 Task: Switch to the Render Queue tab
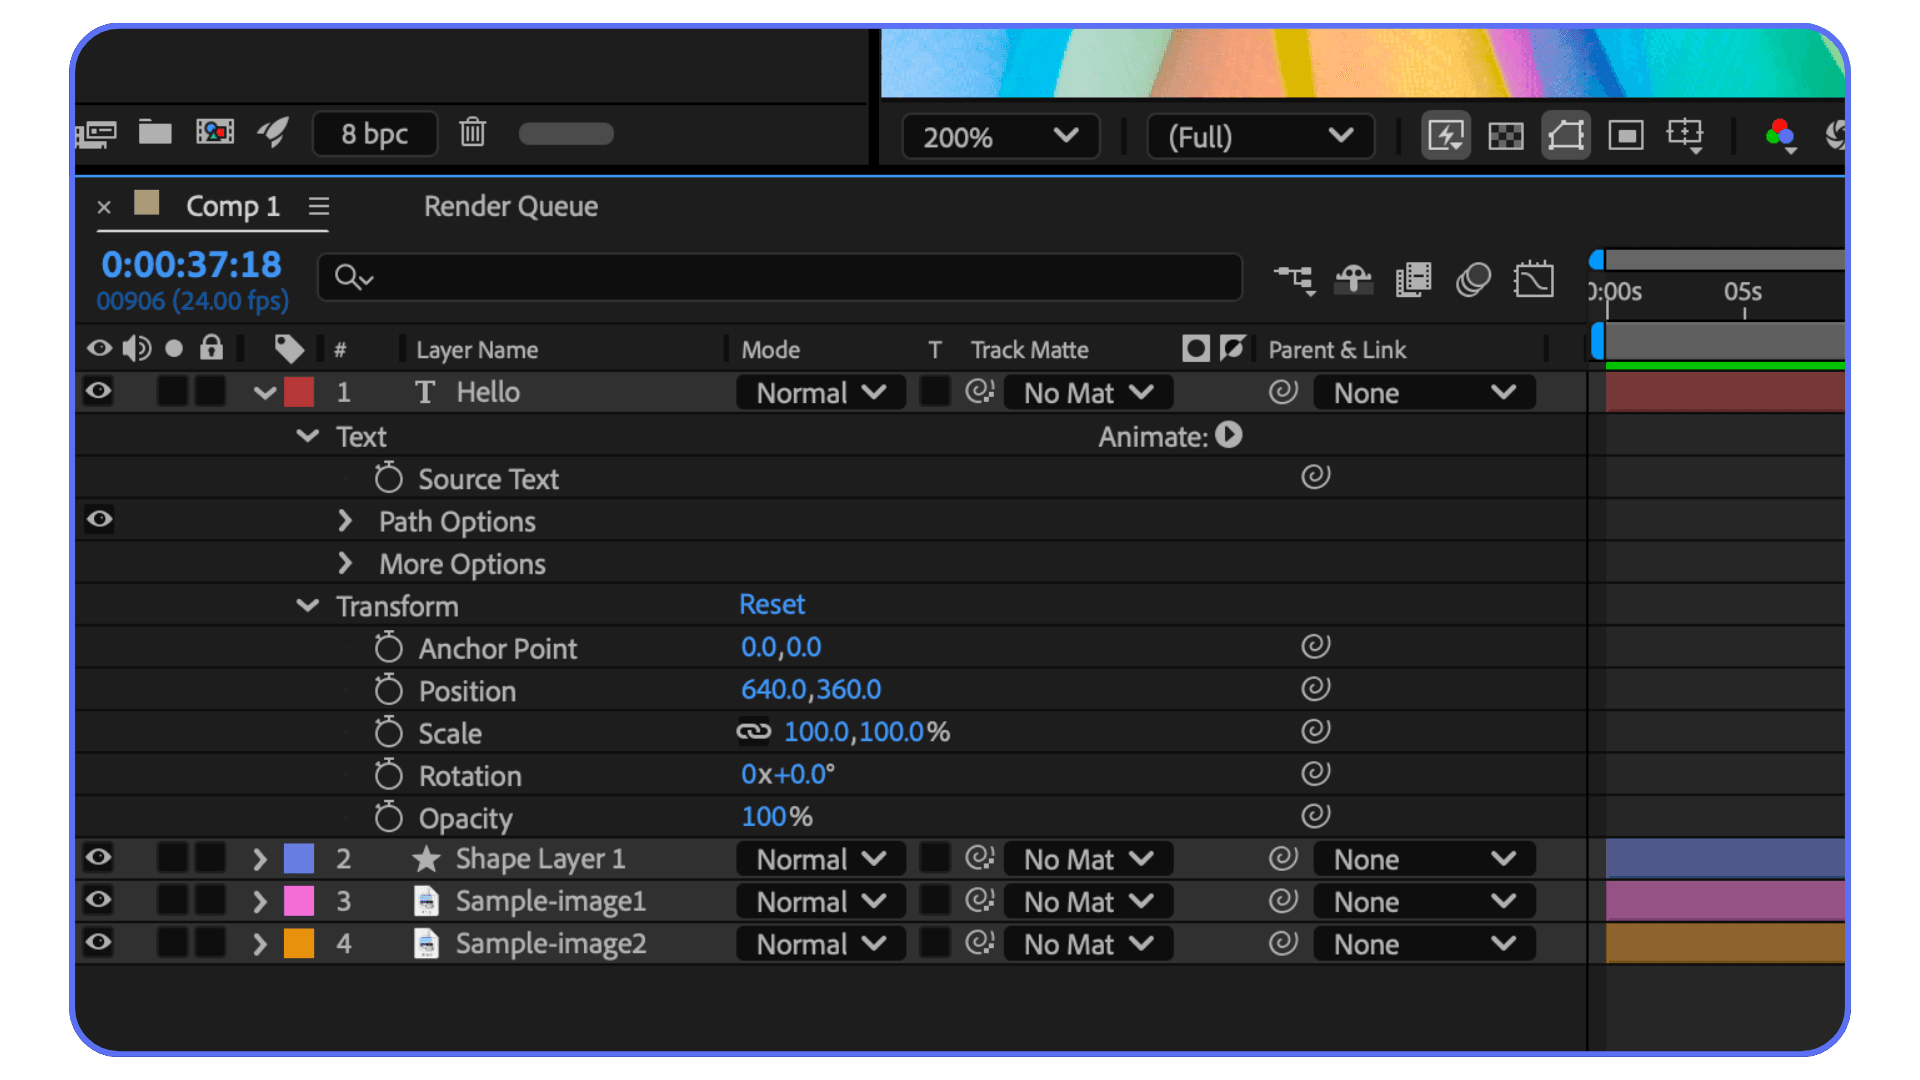tap(510, 206)
